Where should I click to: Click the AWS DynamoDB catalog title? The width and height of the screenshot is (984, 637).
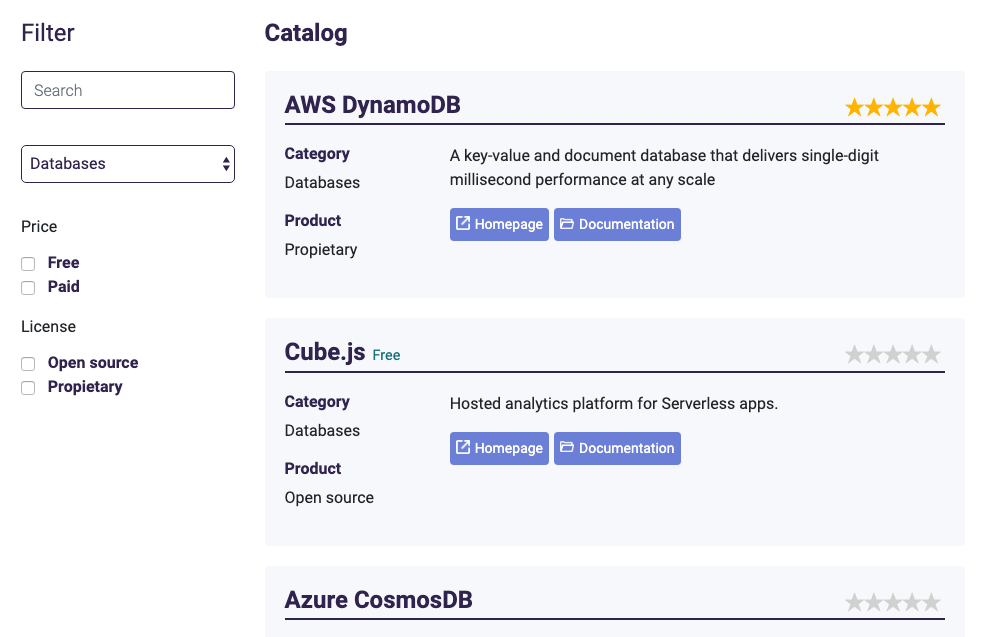(x=372, y=105)
